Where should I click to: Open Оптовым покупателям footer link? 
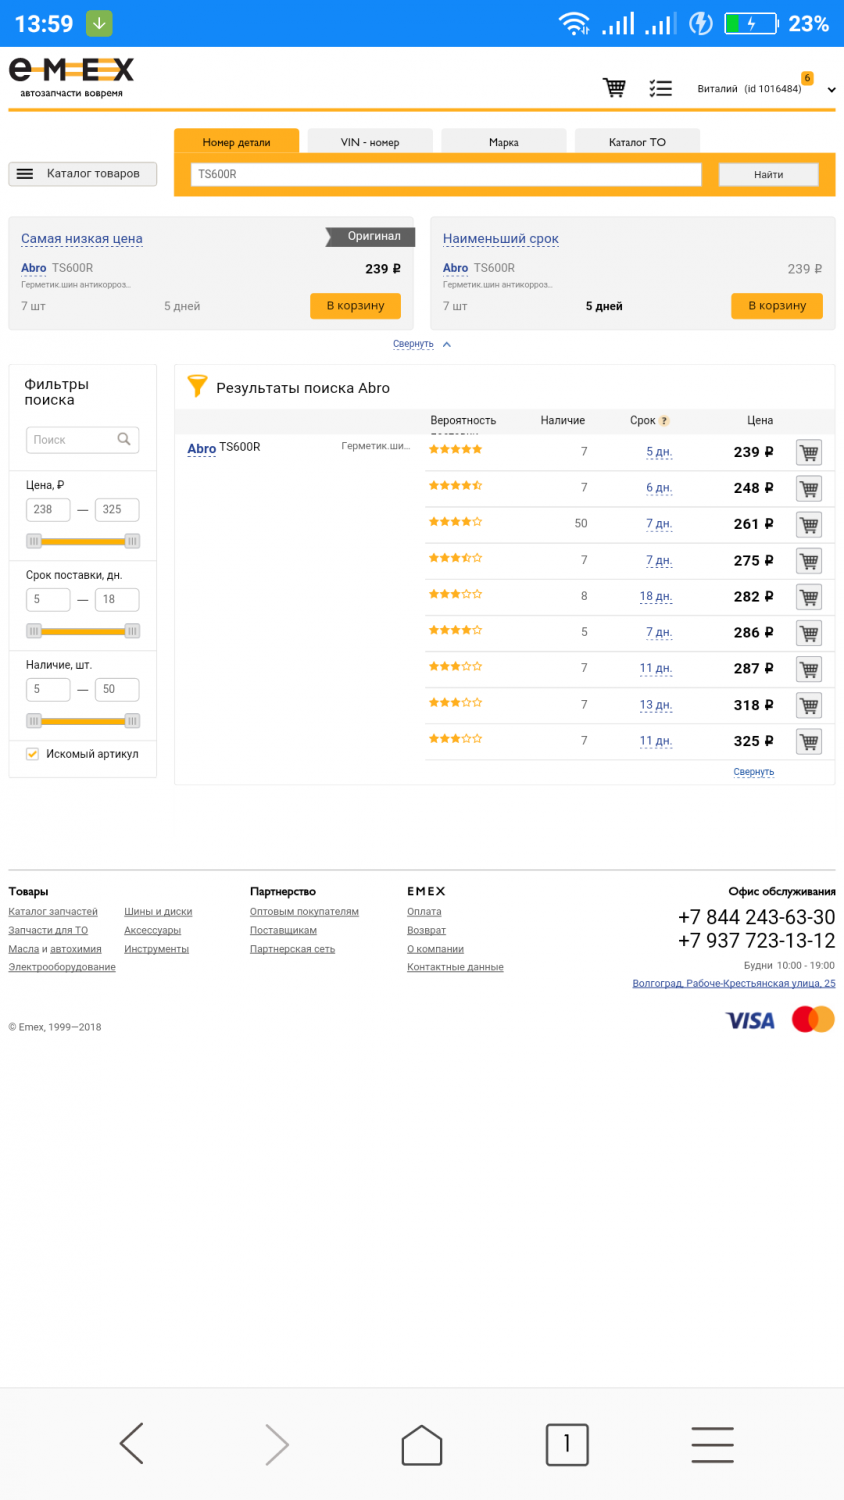tap(304, 912)
